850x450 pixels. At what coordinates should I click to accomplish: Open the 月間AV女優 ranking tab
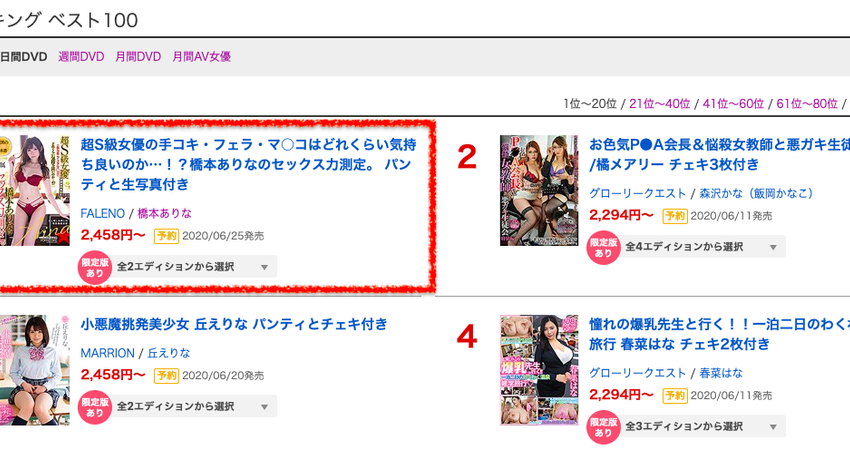coord(202,57)
